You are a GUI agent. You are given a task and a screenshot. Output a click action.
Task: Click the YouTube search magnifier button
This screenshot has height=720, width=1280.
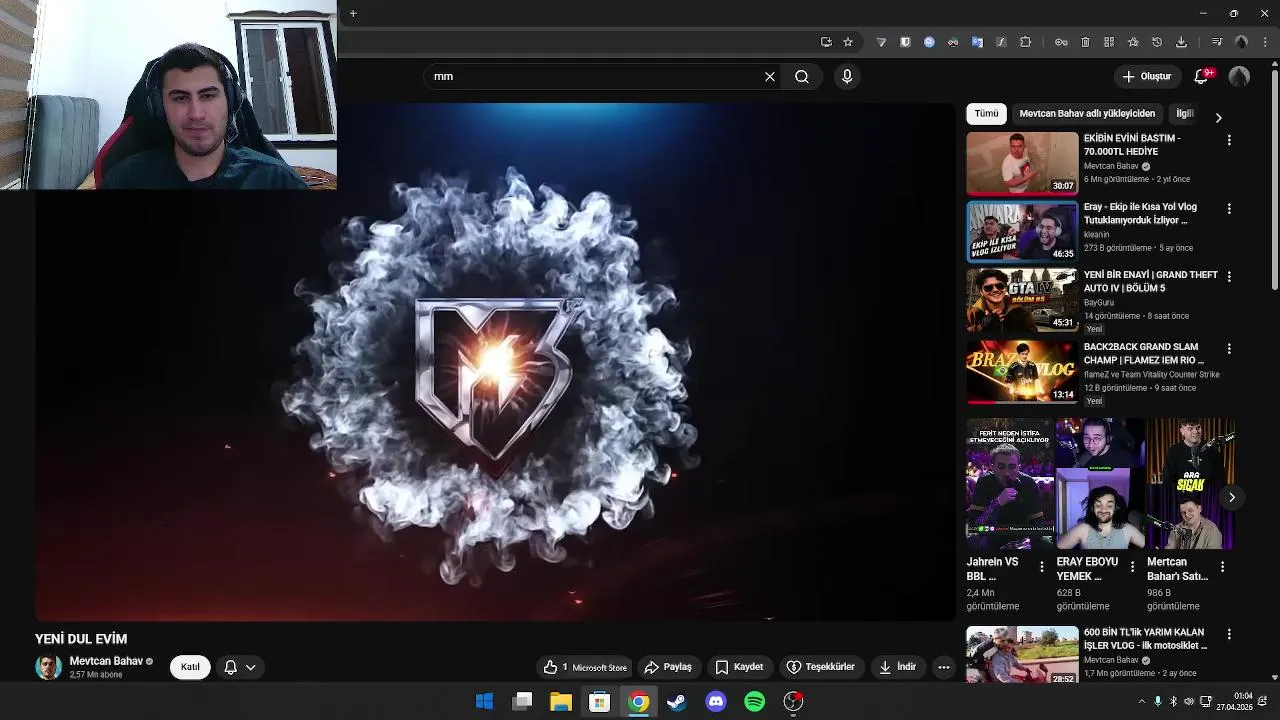coord(802,76)
